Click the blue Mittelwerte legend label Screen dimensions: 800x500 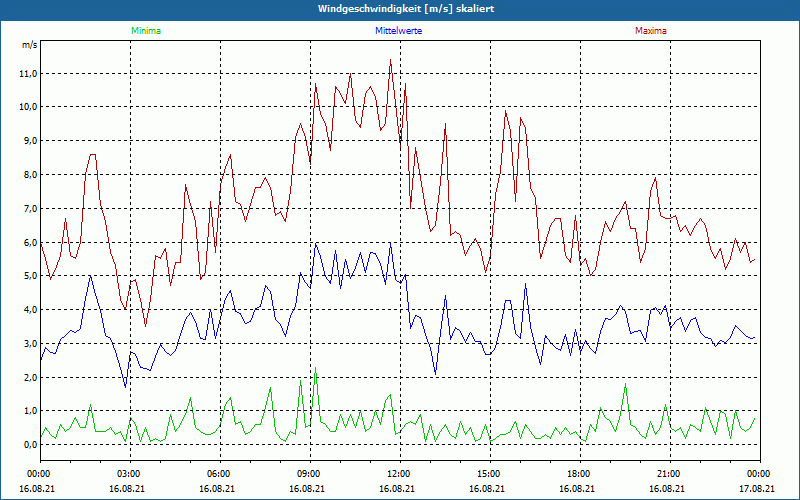pos(398,31)
